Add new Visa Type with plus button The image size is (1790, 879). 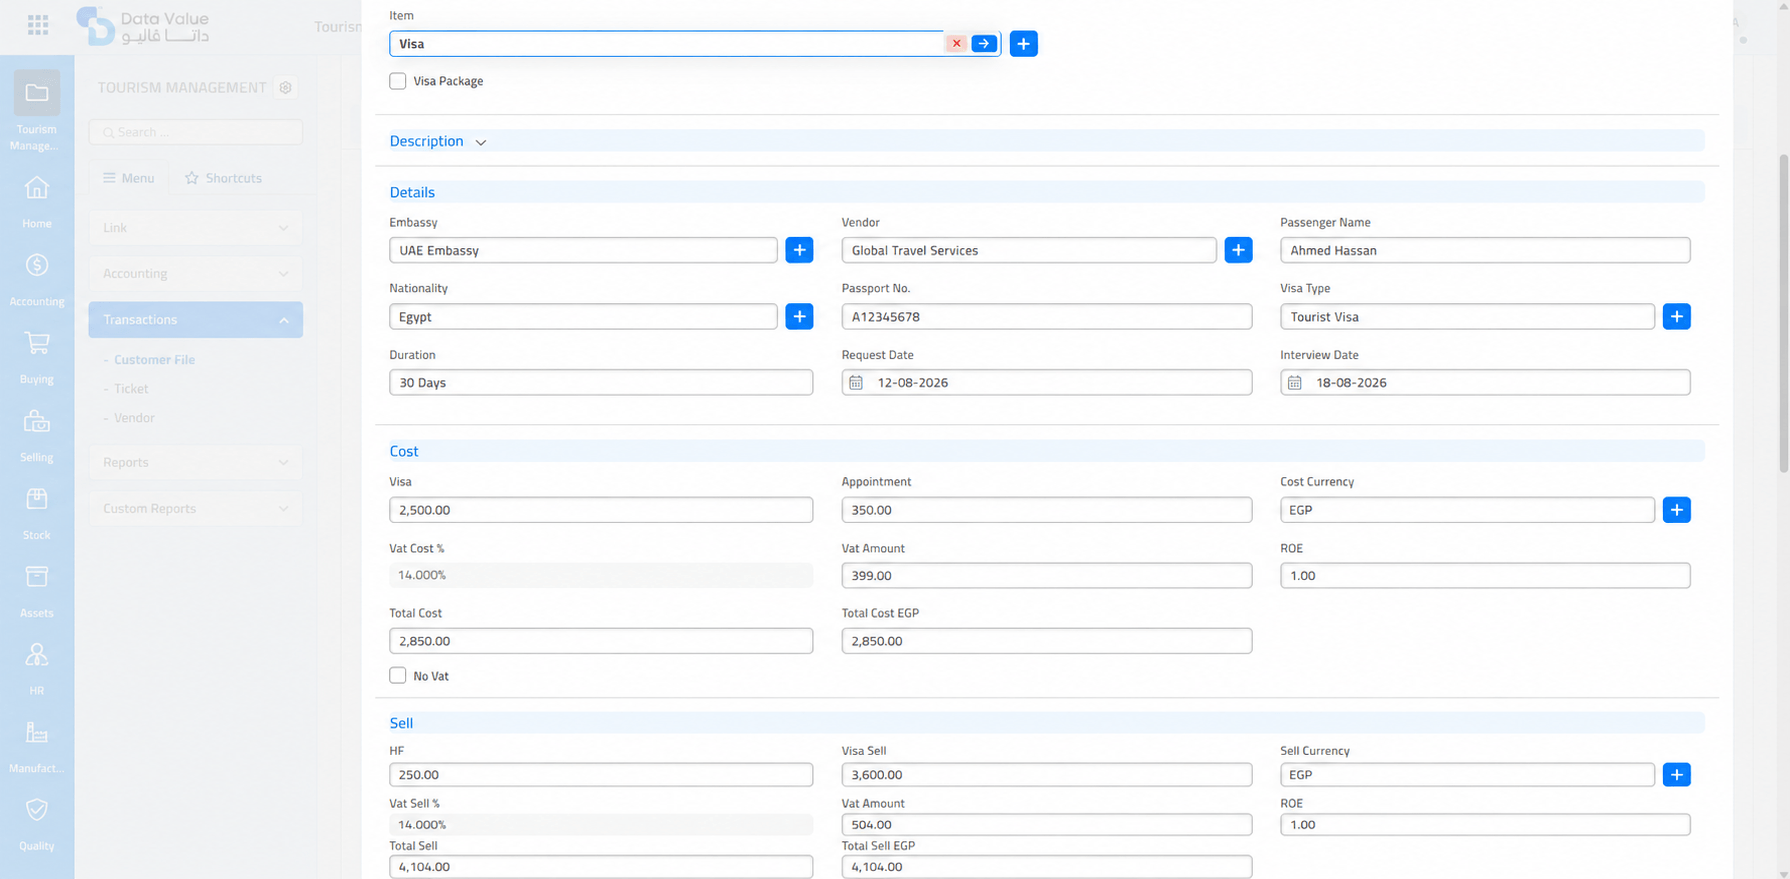pos(1677,317)
